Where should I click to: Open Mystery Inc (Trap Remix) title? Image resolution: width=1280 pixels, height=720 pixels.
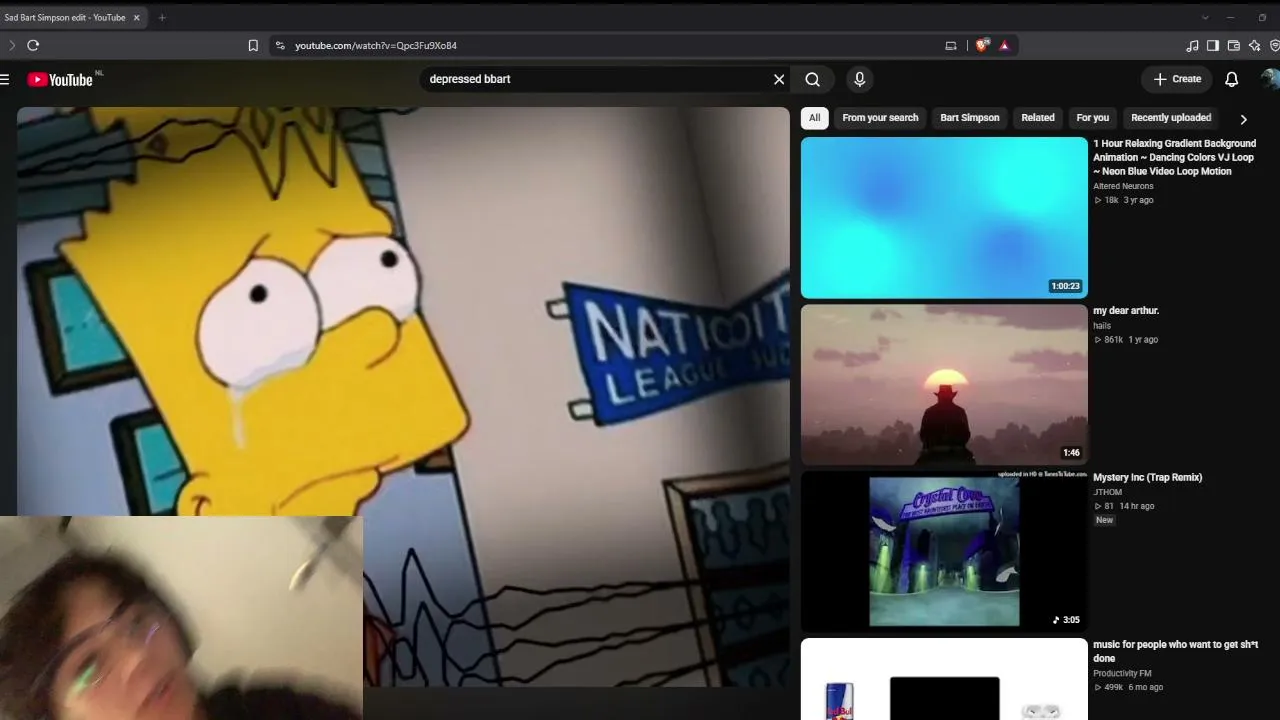coord(1148,478)
